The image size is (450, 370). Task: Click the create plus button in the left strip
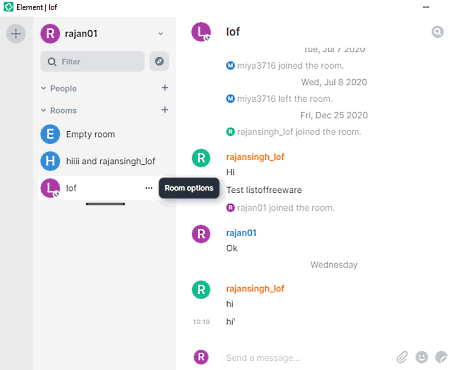coord(16,34)
